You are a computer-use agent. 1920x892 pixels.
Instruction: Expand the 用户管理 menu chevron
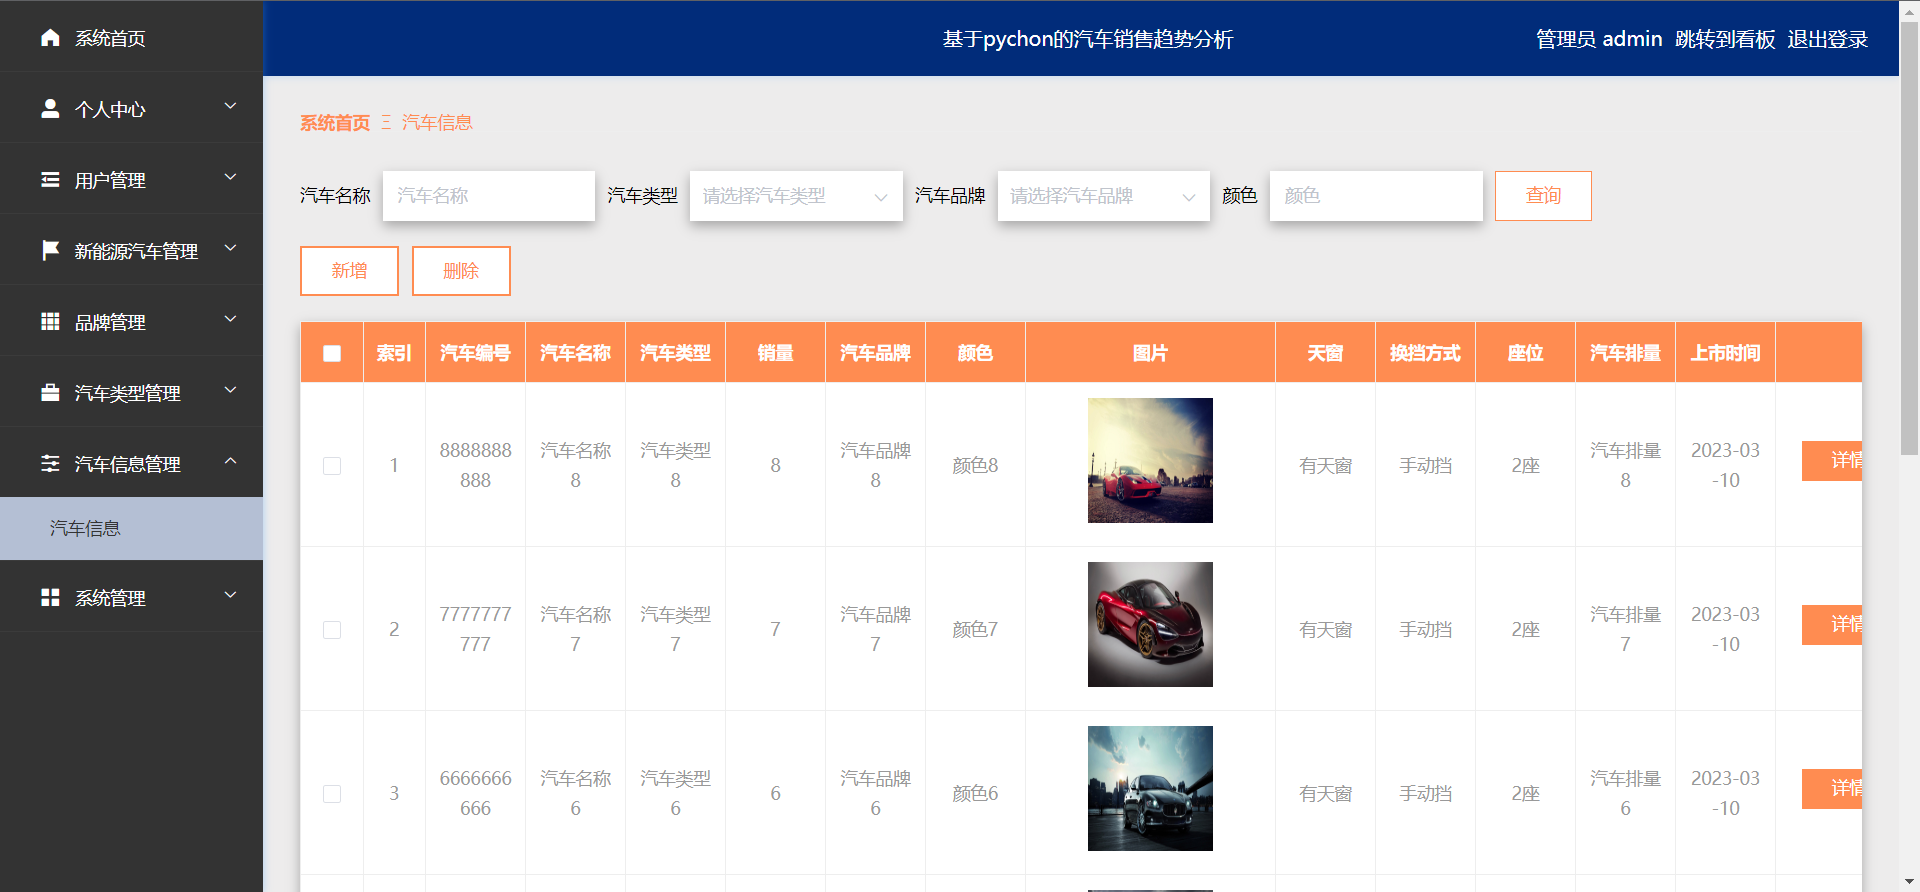[x=230, y=177]
